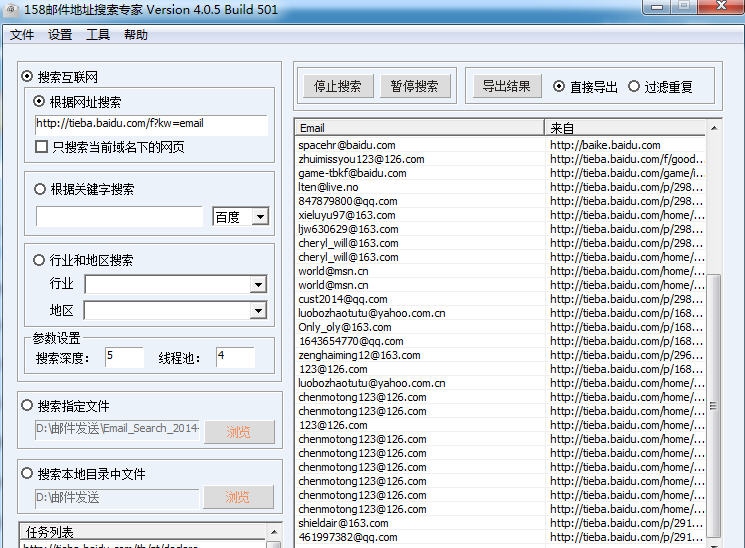Click the URL input containing tieba.baidu.com

tap(151, 125)
